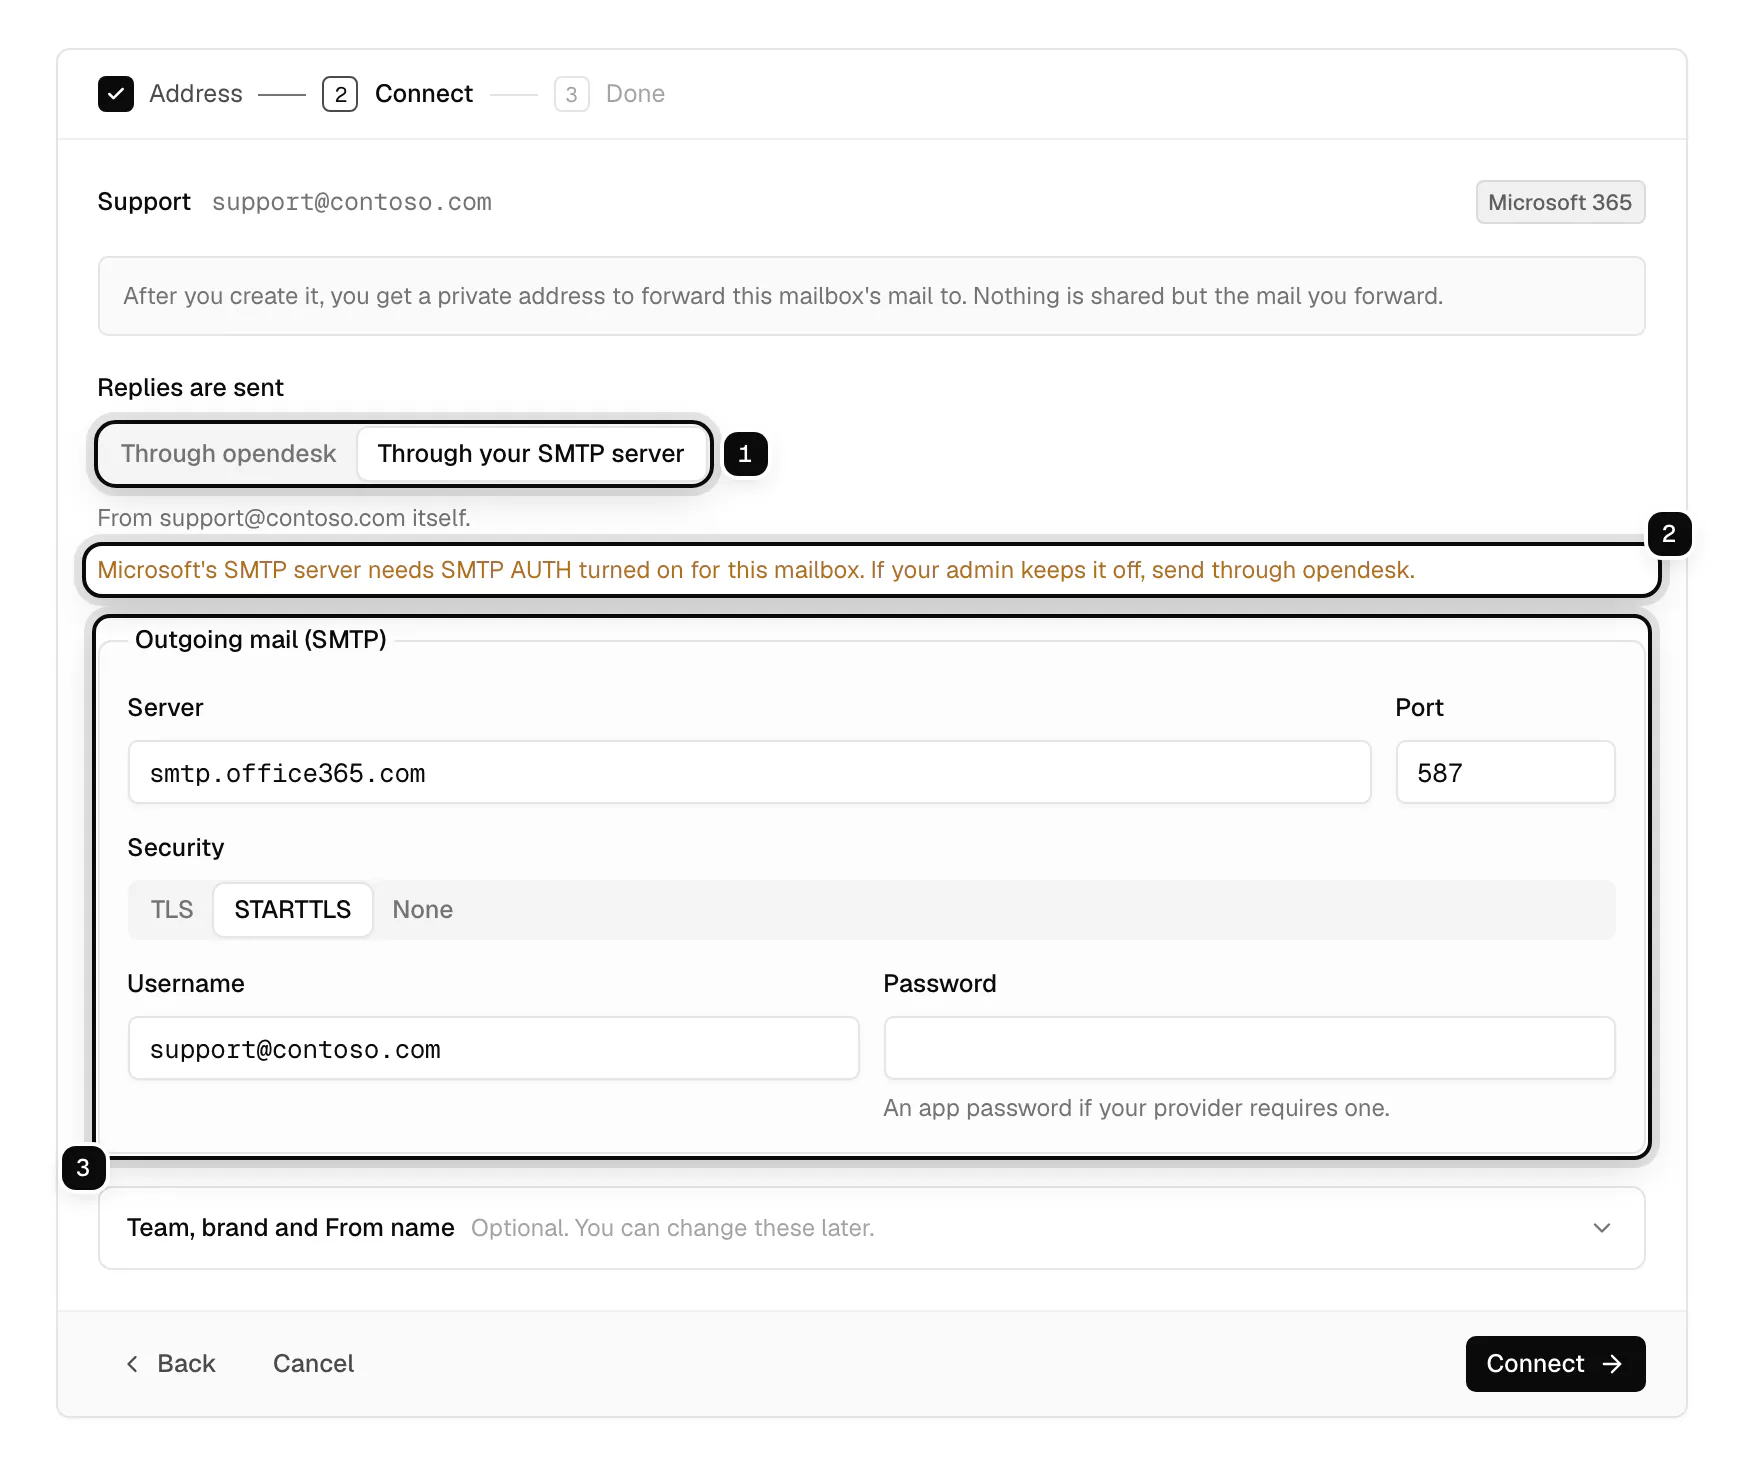
Task: Click the Cancel button
Action: (314, 1364)
